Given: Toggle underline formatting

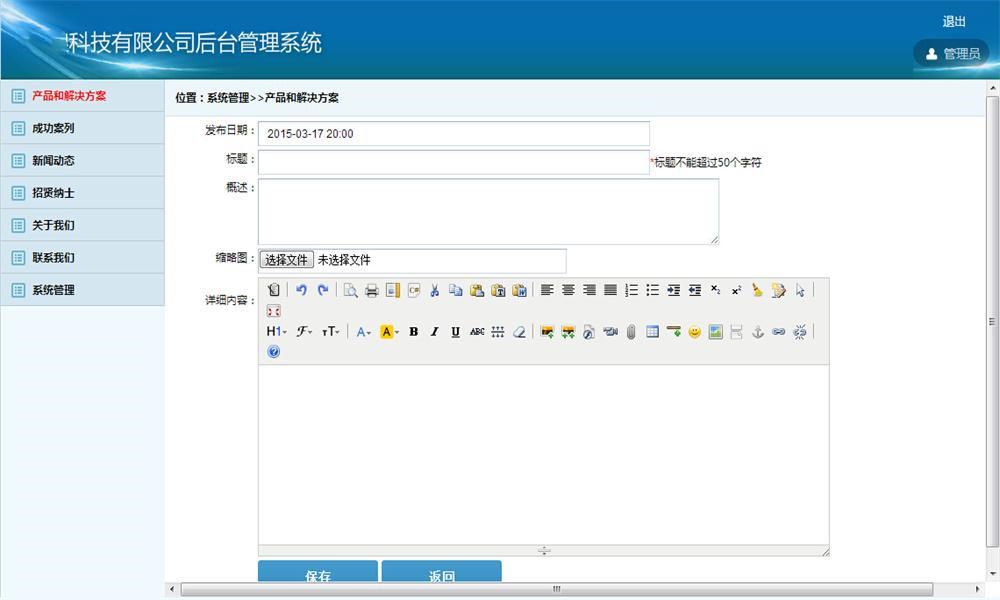Looking at the screenshot, I should click(x=455, y=332).
